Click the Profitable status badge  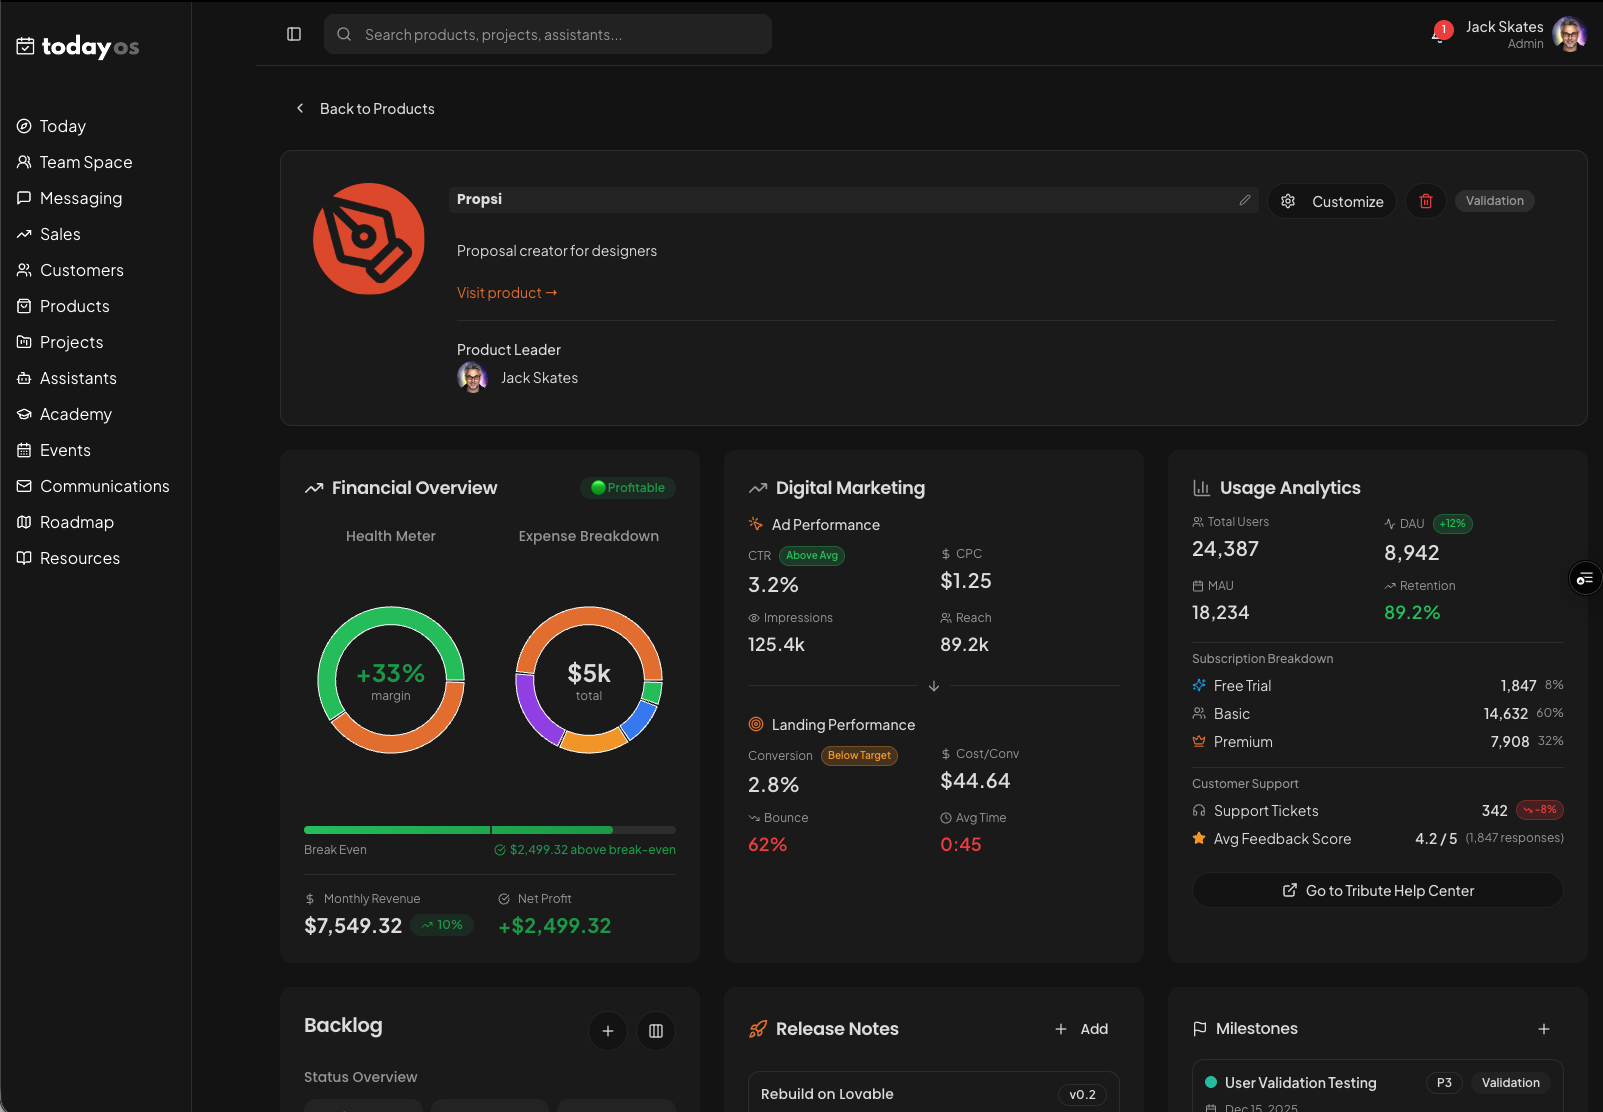point(628,488)
